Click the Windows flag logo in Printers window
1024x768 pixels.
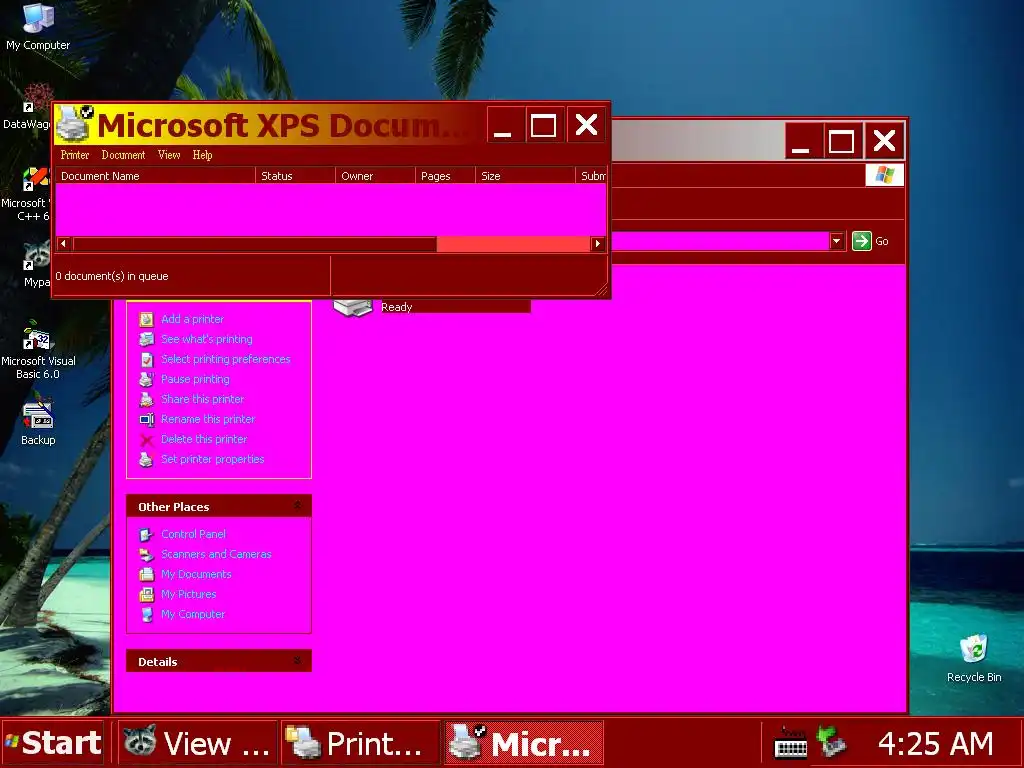[x=884, y=175]
